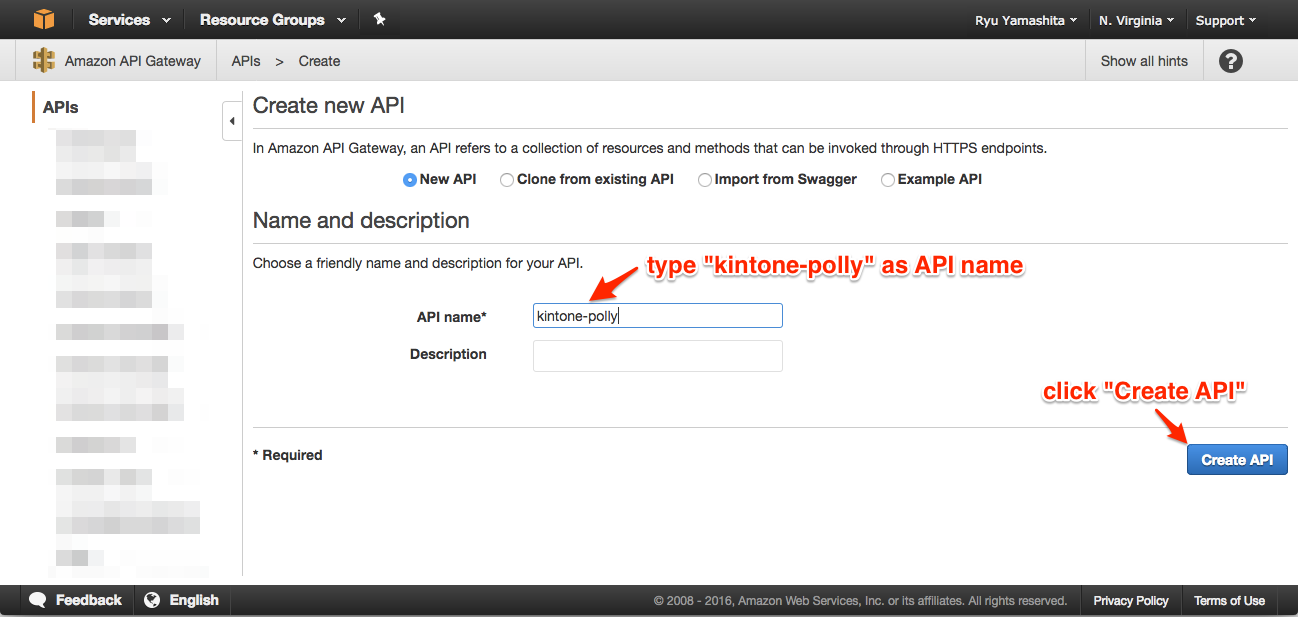Viewport: 1298px width, 617px height.
Task: Open the Resource Groups dropdown
Action: pos(272,19)
